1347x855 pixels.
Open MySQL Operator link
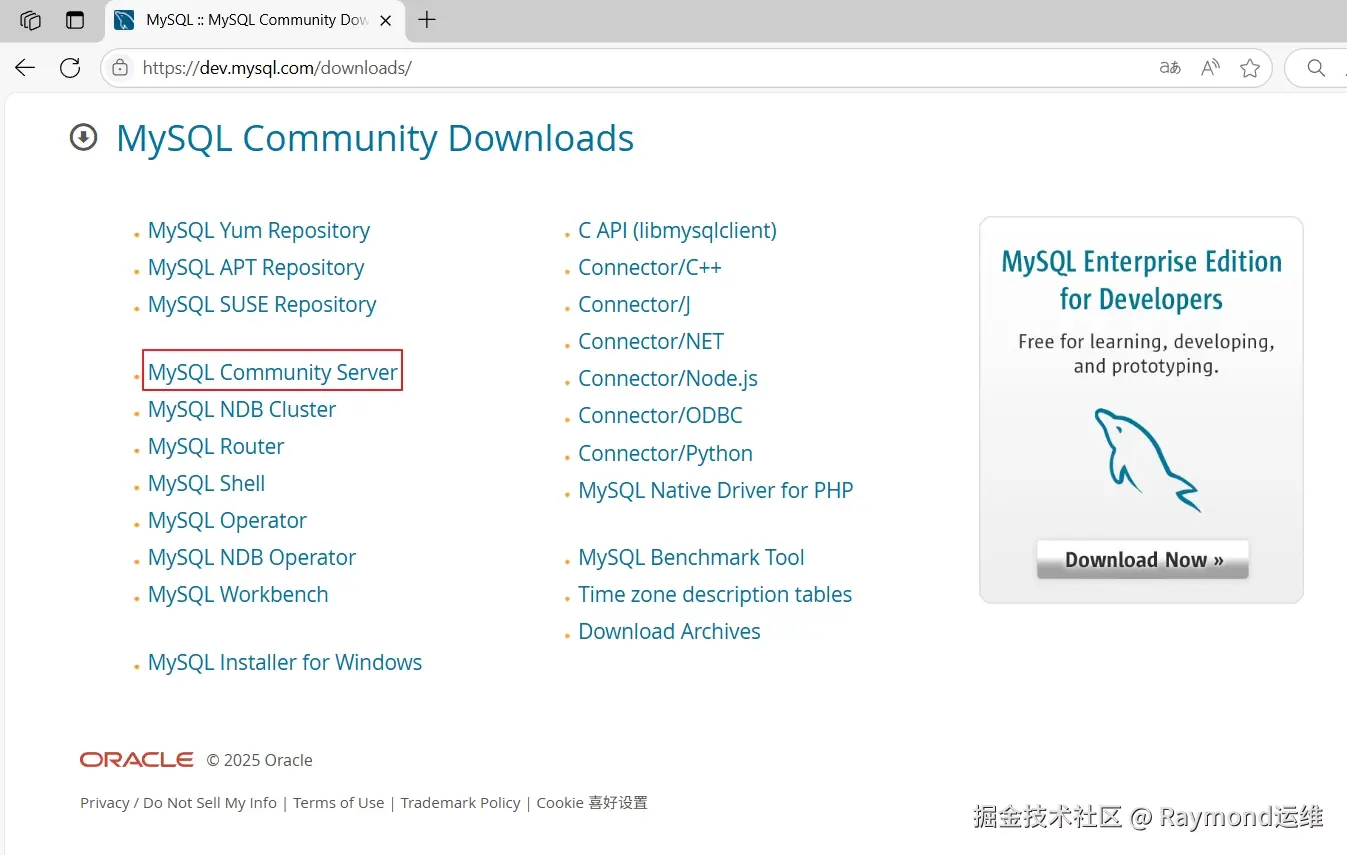227,521
